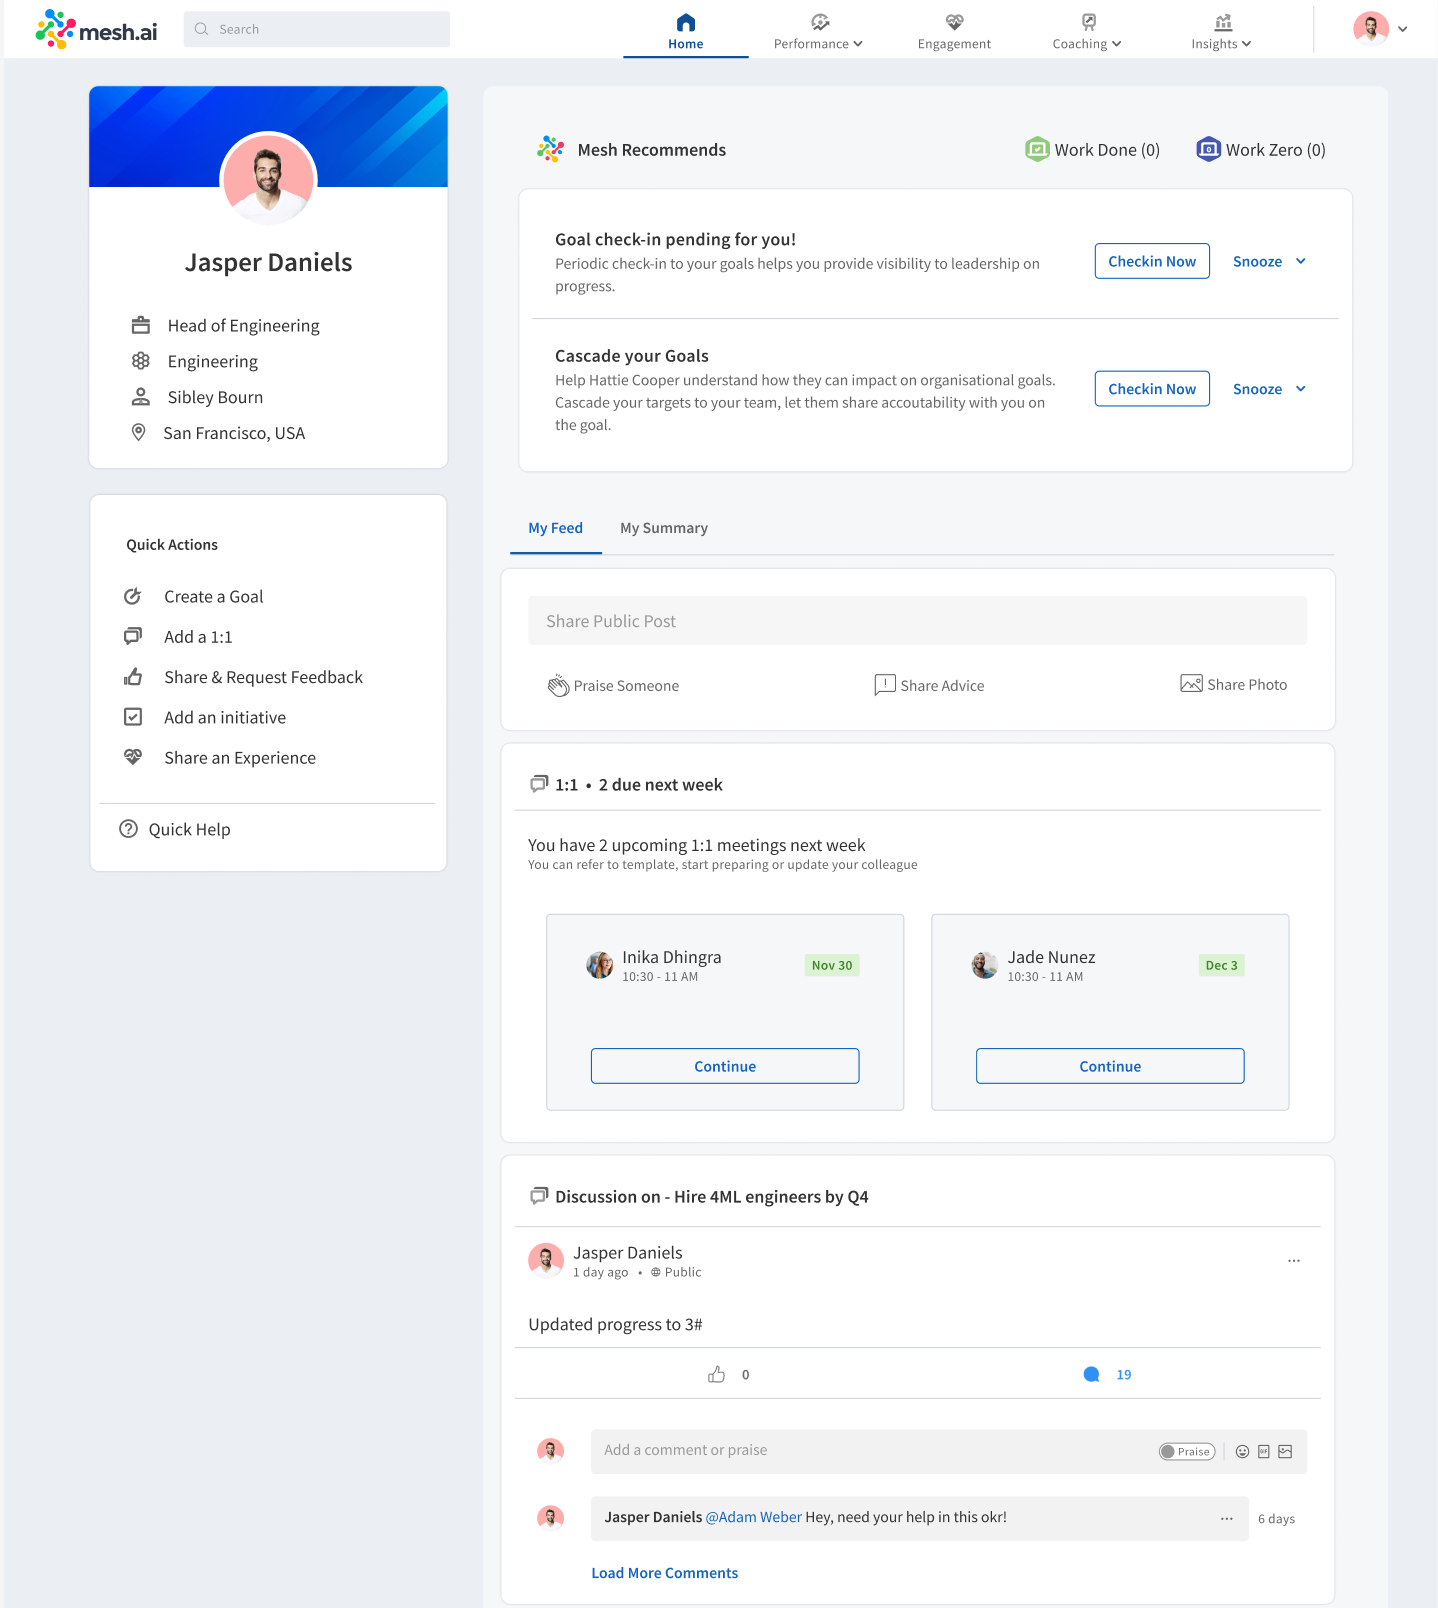Screen dimensions: 1438x1608
Task: Click Jade Nunez's avatar
Action: click(985, 965)
